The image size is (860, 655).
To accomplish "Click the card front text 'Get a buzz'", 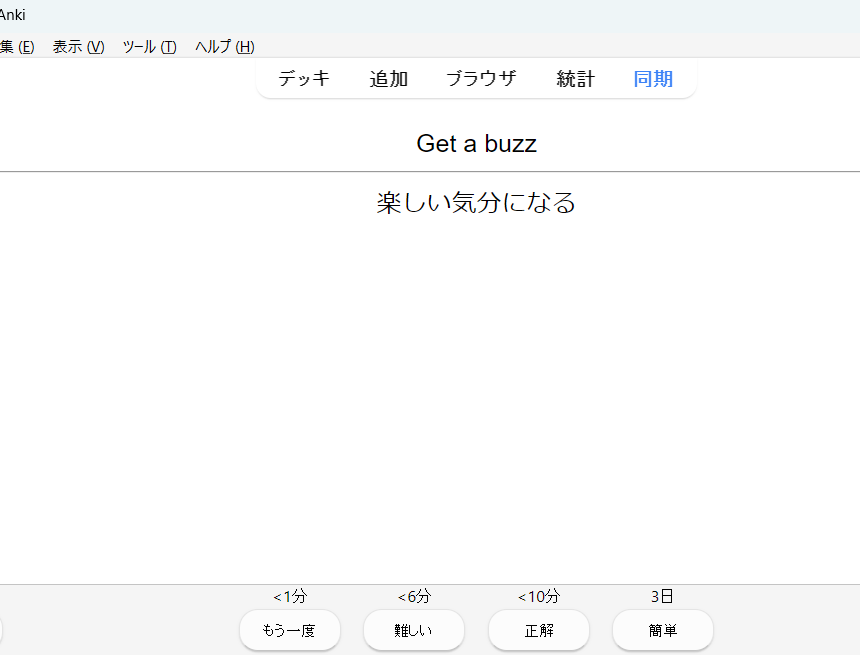I will point(476,144).
